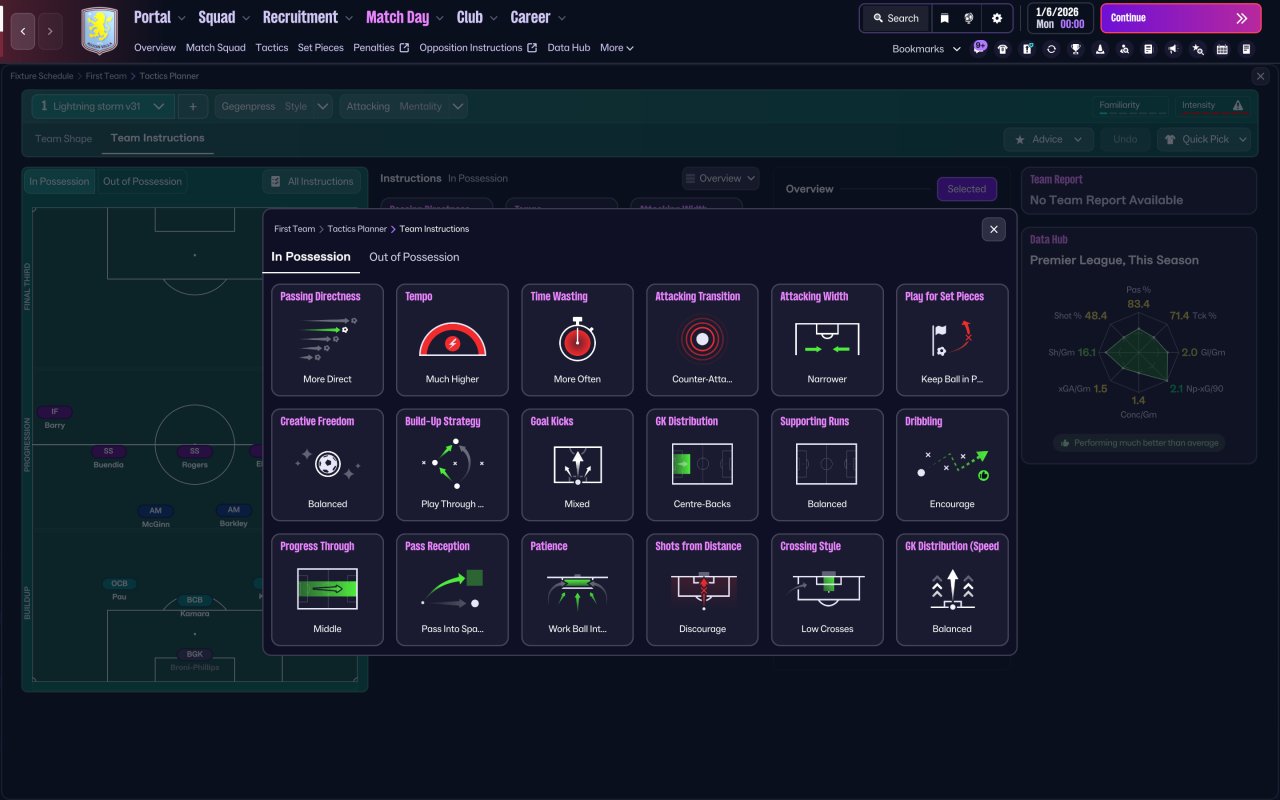1280x800 pixels.
Task: Toggle the All Instructions button
Action: (x=311, y=181)
